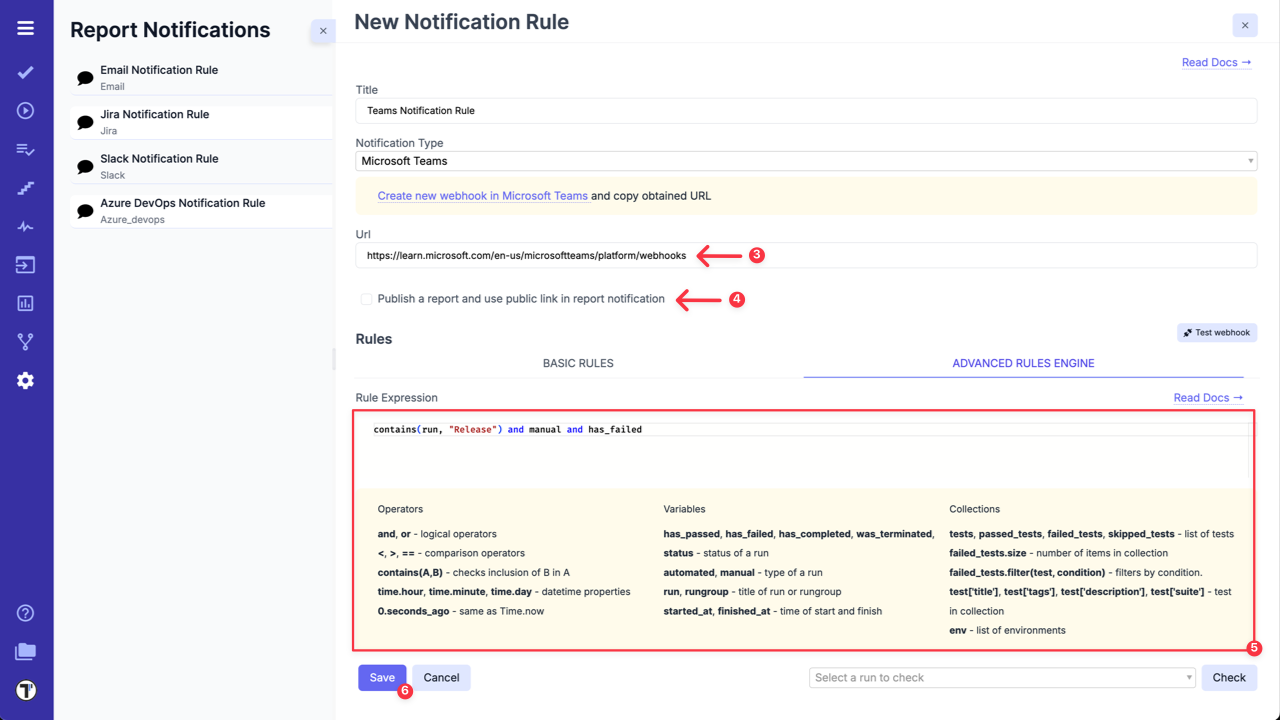Viewport: 1280px width, 720px height.
Task: Open the run selection dropdown near Check
Action: point(1000,677)
